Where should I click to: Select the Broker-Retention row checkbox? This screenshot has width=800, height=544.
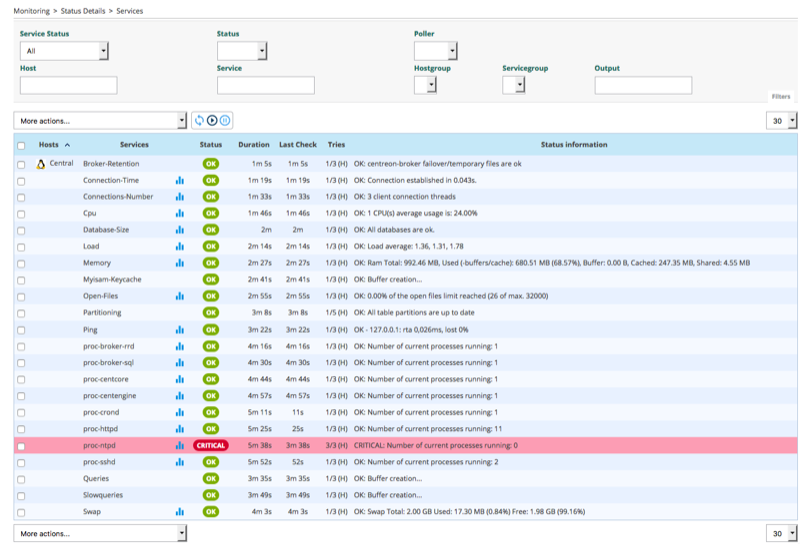22,163
